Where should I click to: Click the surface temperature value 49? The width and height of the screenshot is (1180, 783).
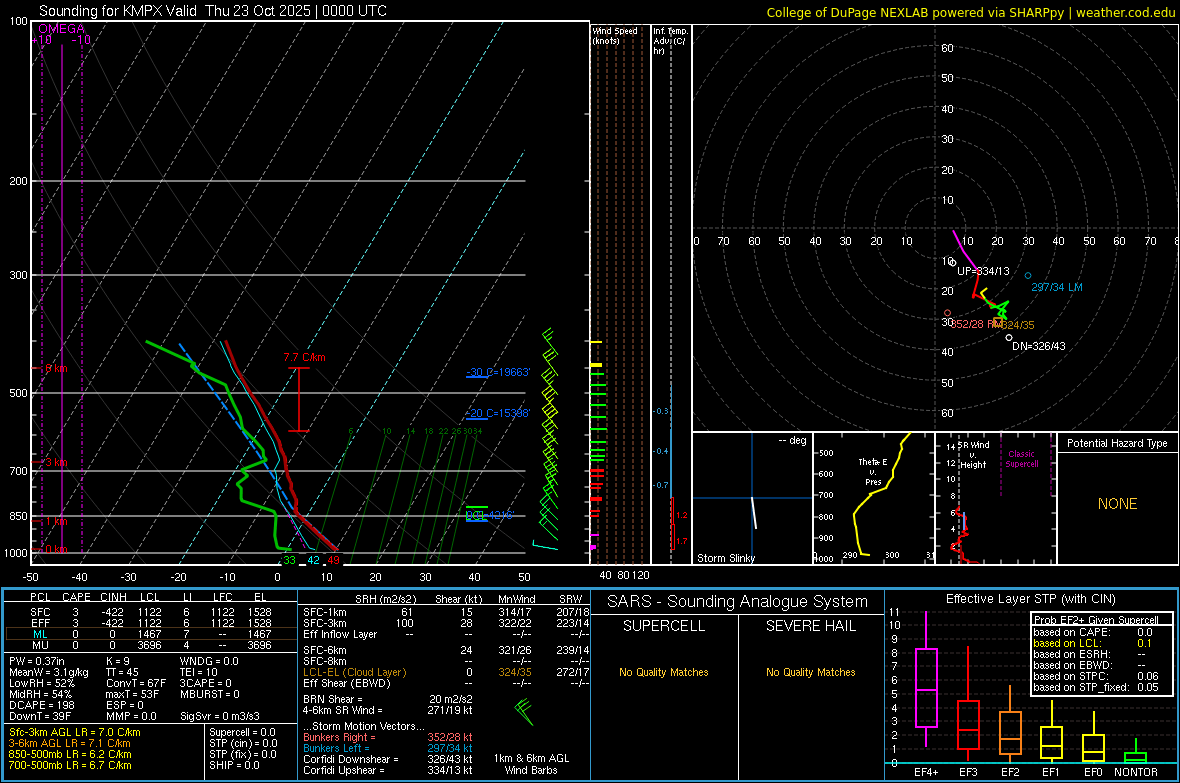tap(333, 560)
